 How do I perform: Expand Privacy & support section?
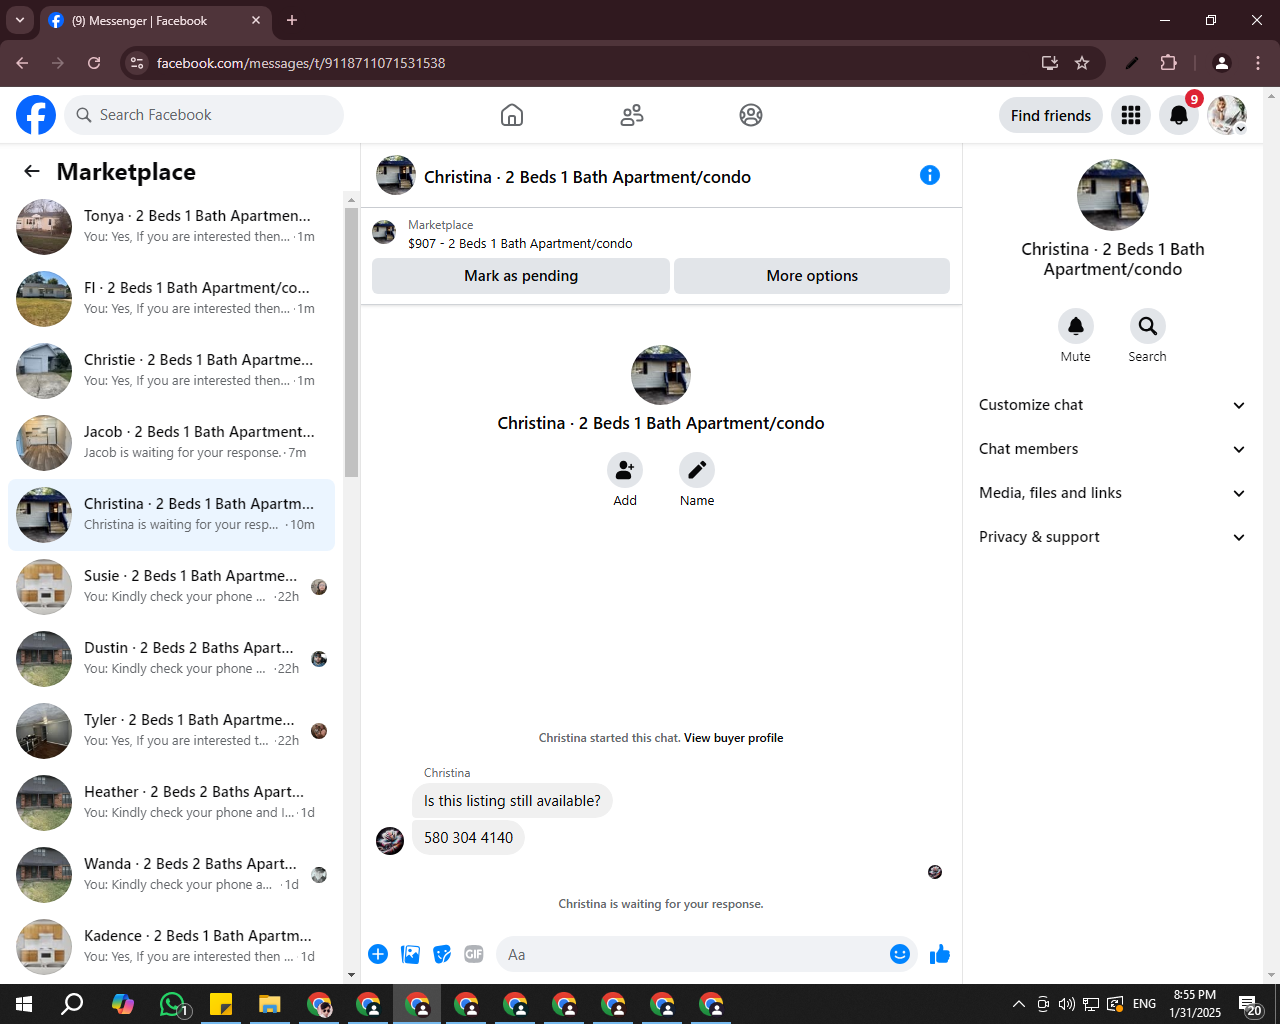tap(1113, 537)
